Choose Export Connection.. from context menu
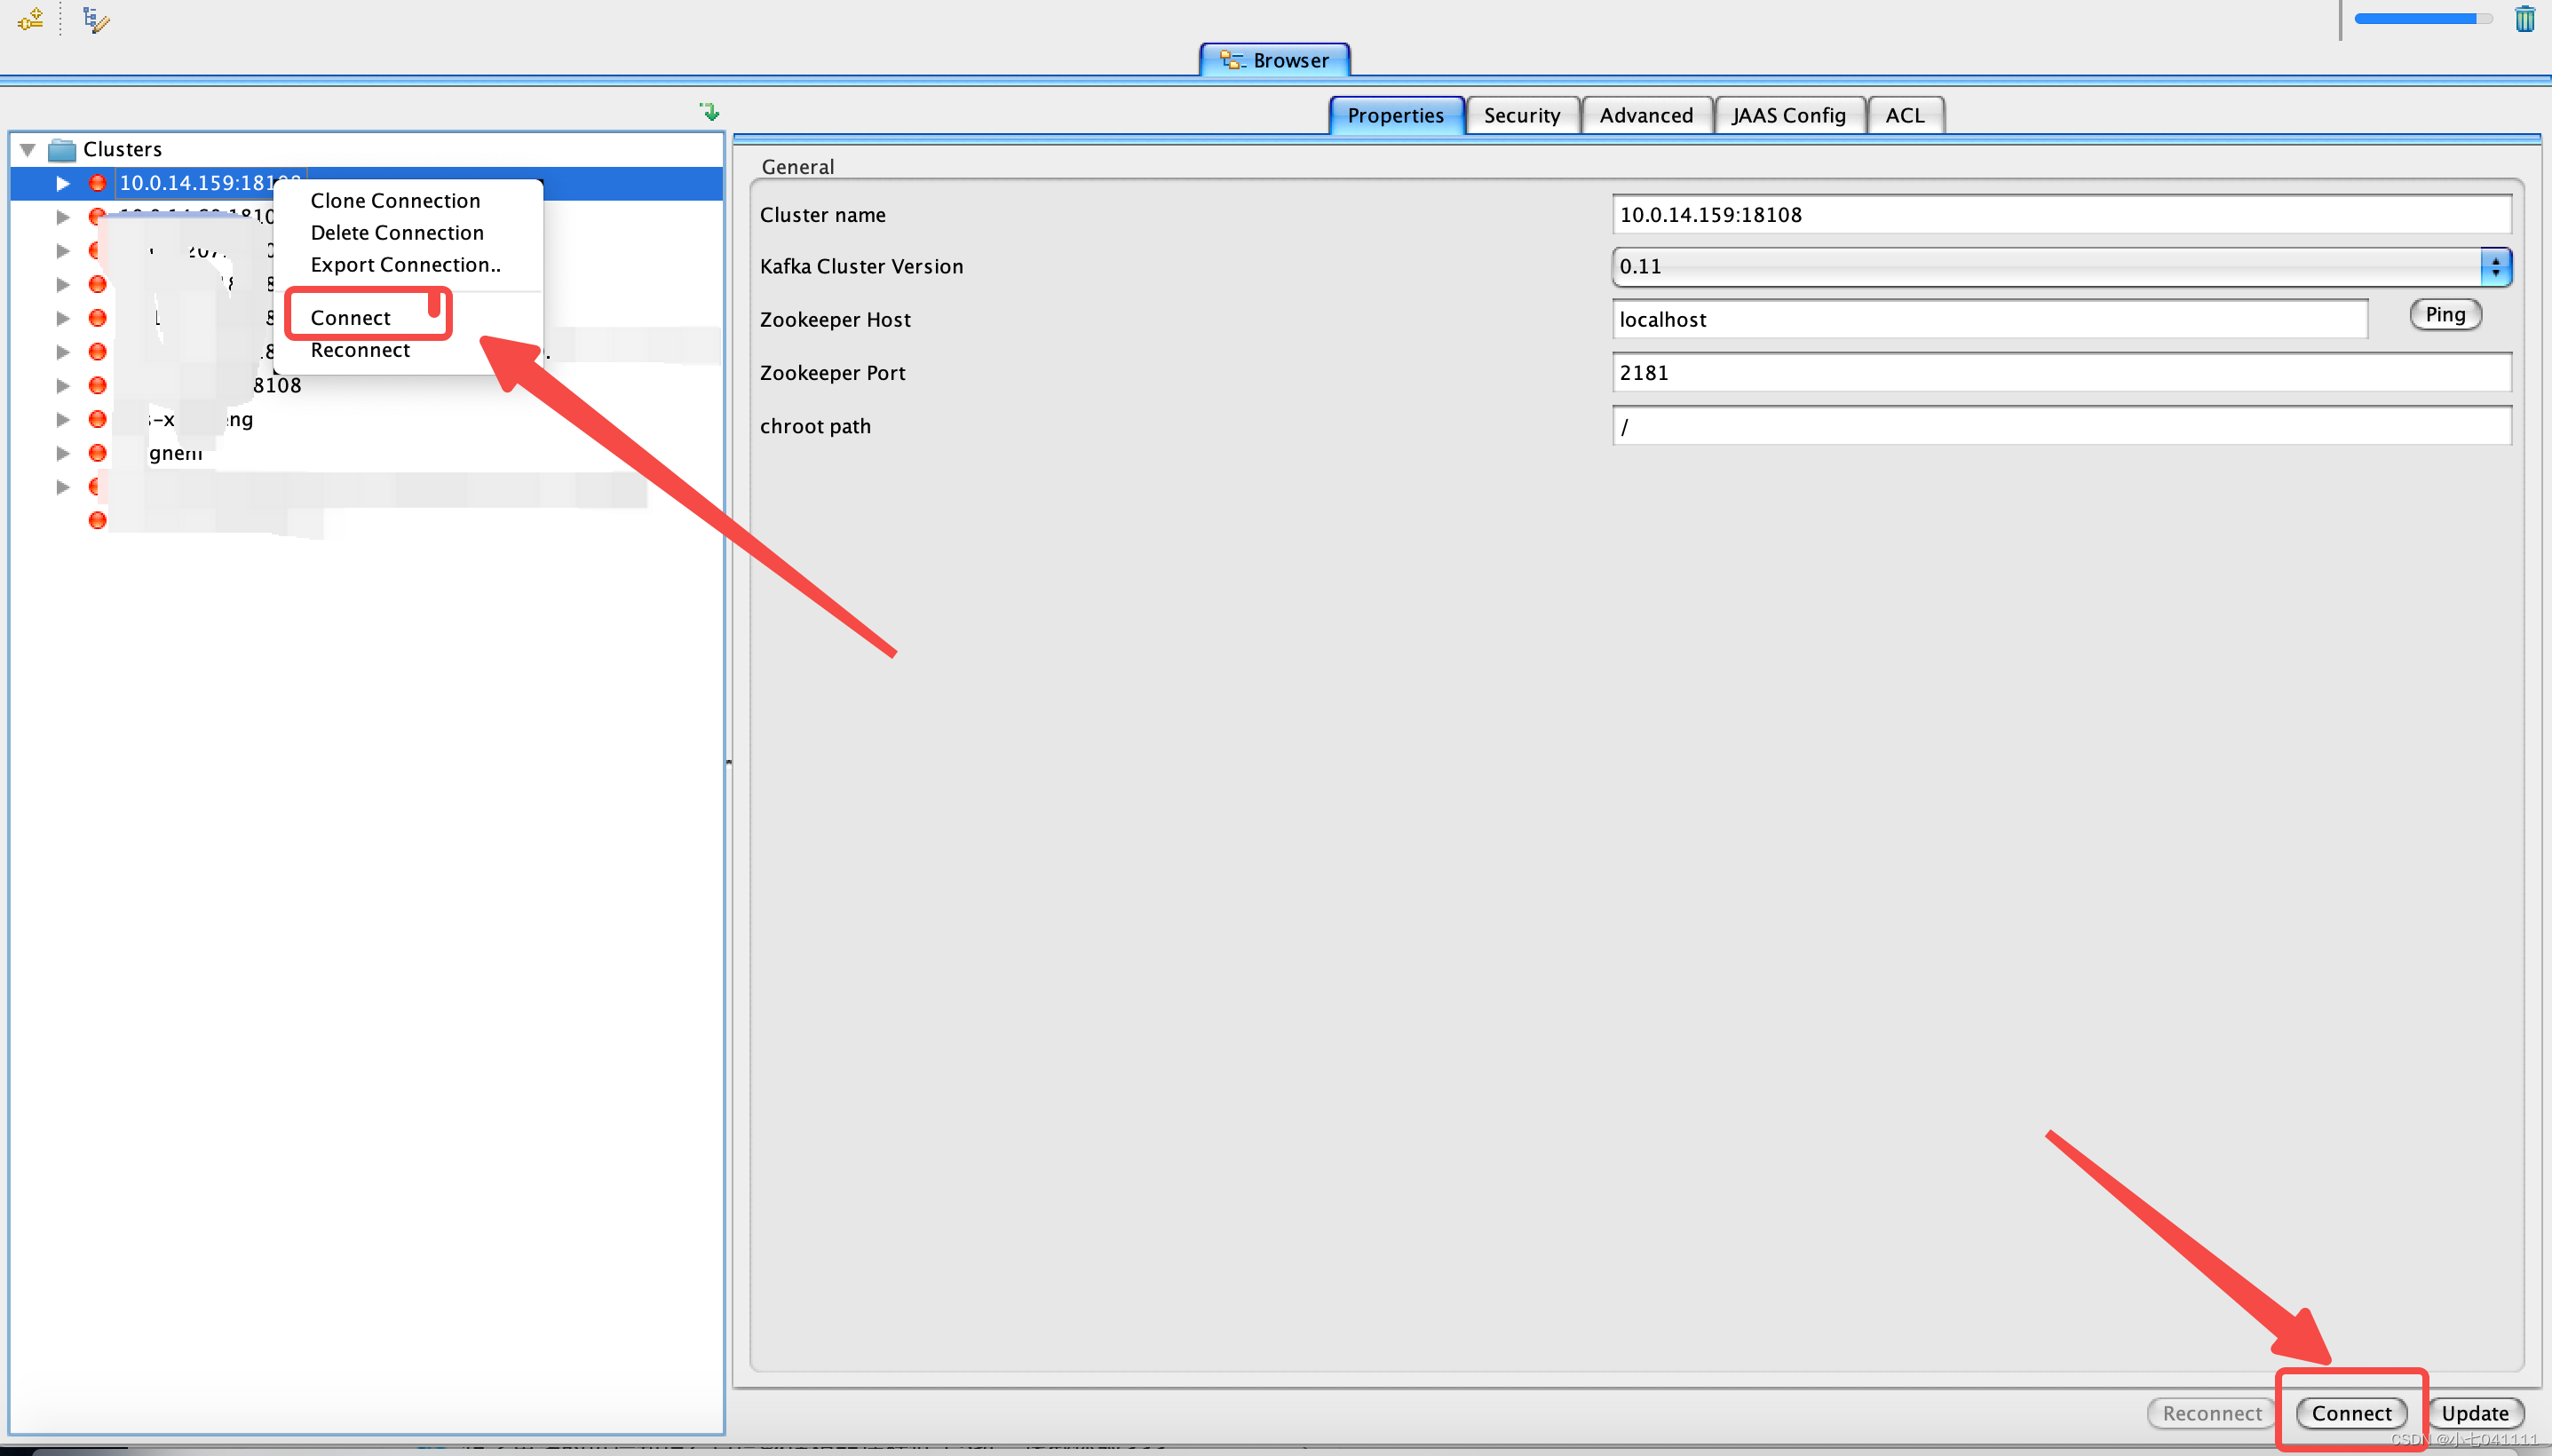This screenshot has height=1456, width=2552. coord(405,264)
